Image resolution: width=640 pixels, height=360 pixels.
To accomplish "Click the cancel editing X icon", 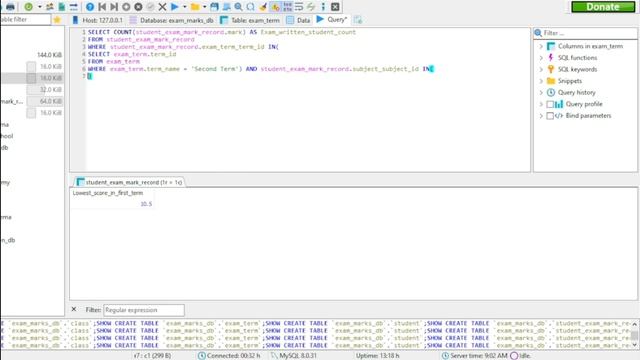I will [162, 7].
